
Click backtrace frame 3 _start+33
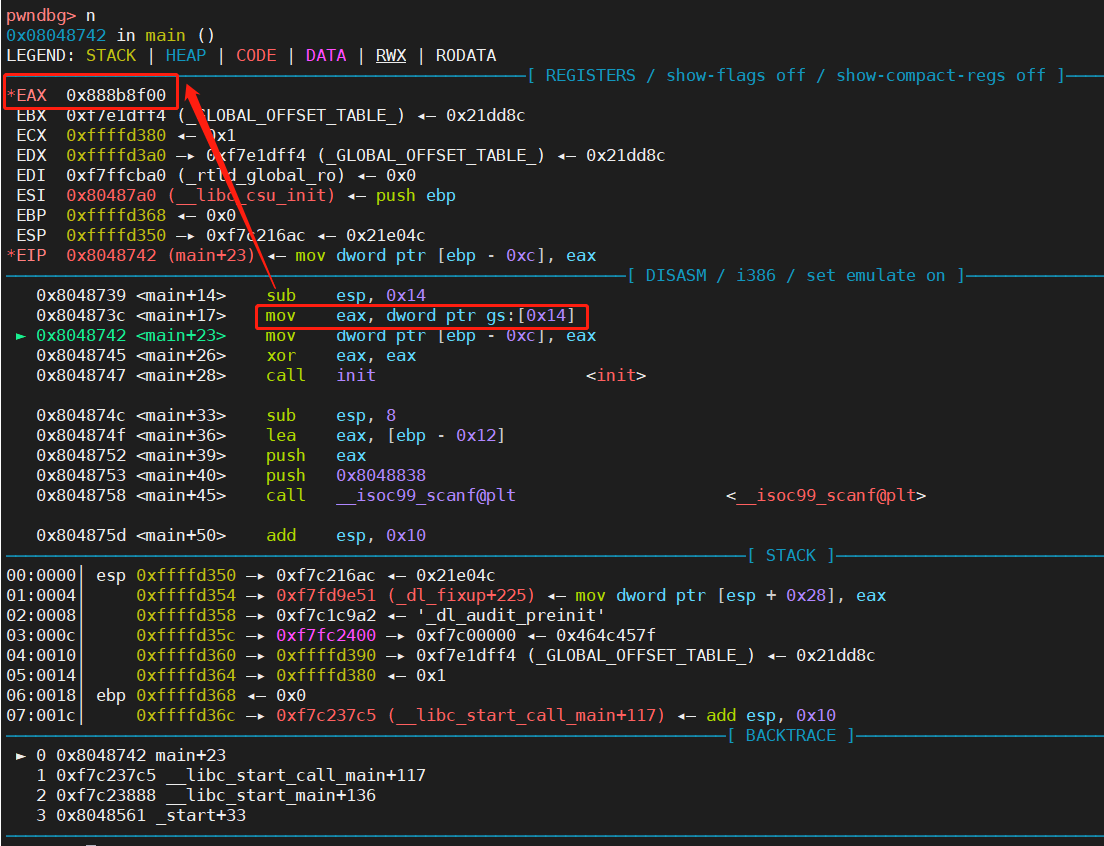(x=141, y=816)
